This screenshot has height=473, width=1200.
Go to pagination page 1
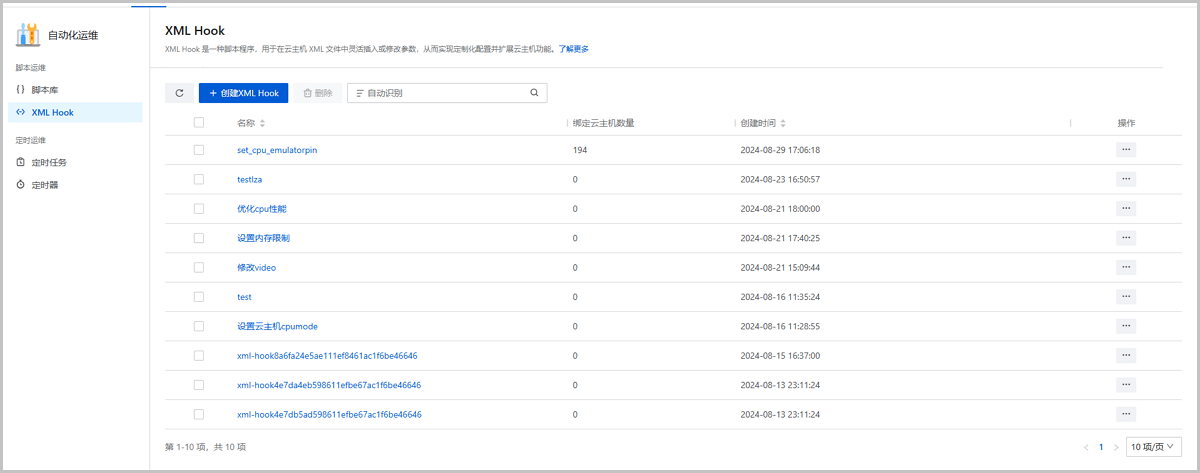[1101, 447]
